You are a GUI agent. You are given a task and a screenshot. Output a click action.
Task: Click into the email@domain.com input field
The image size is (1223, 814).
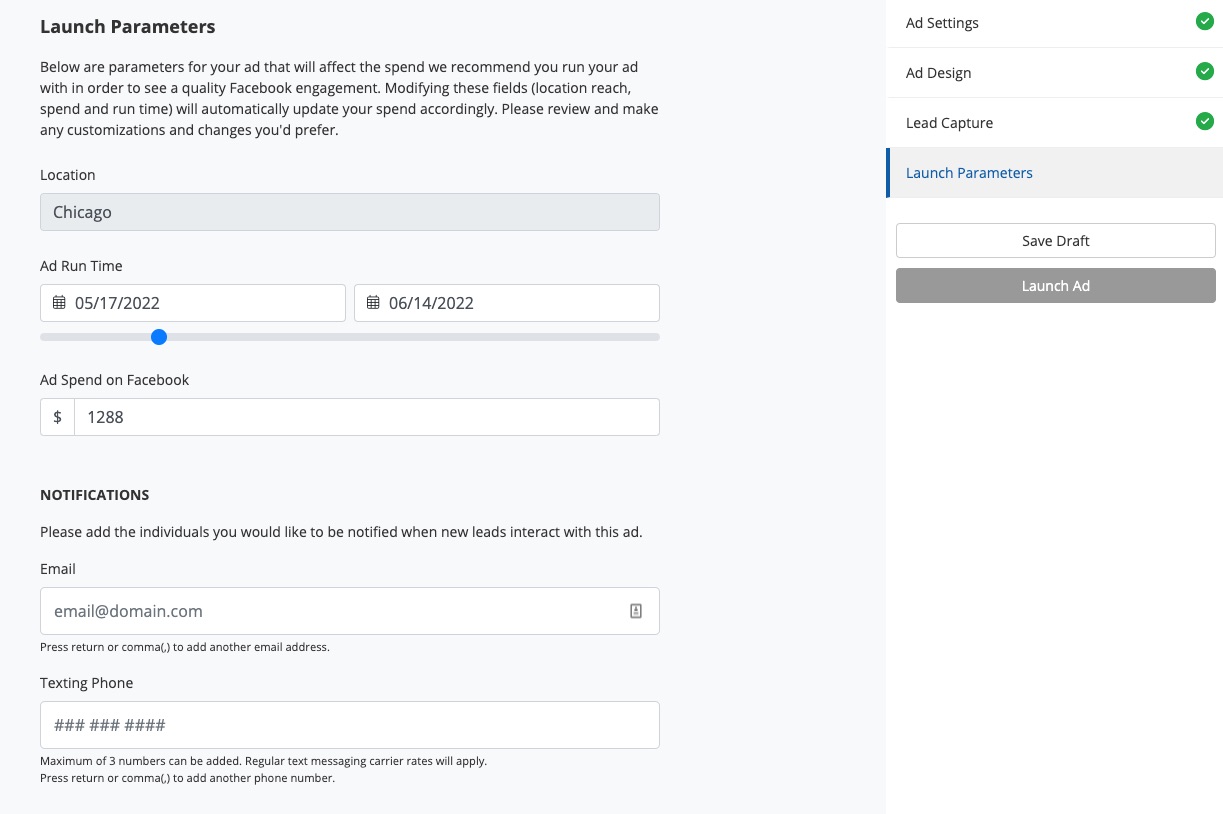(x=330, y=611)
